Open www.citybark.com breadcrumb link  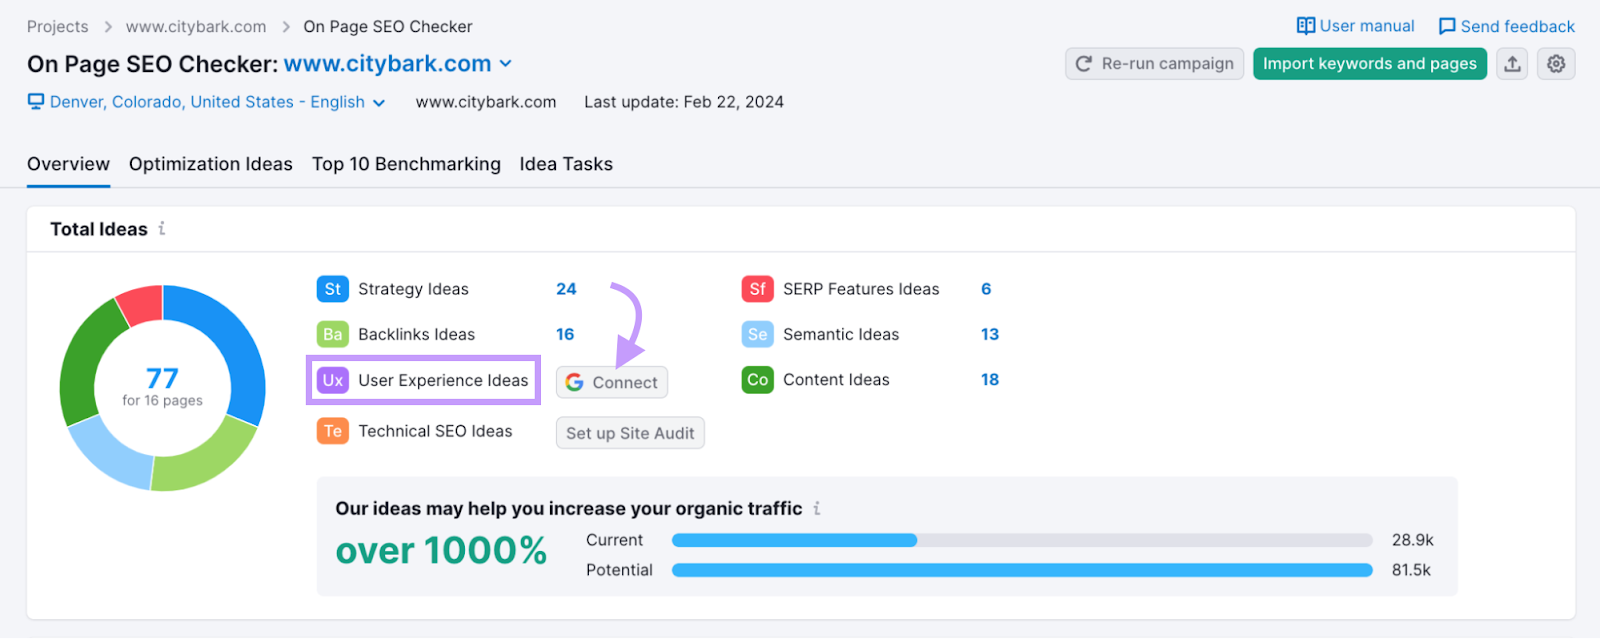pos(196,26)
